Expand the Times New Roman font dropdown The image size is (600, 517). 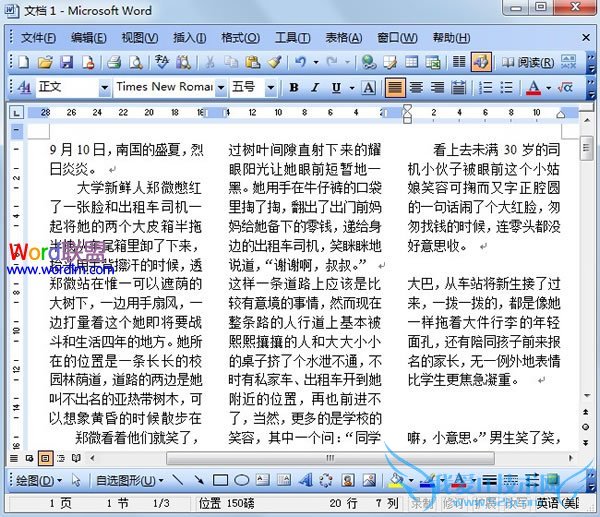pyautogui.click(x=221, y=88)
